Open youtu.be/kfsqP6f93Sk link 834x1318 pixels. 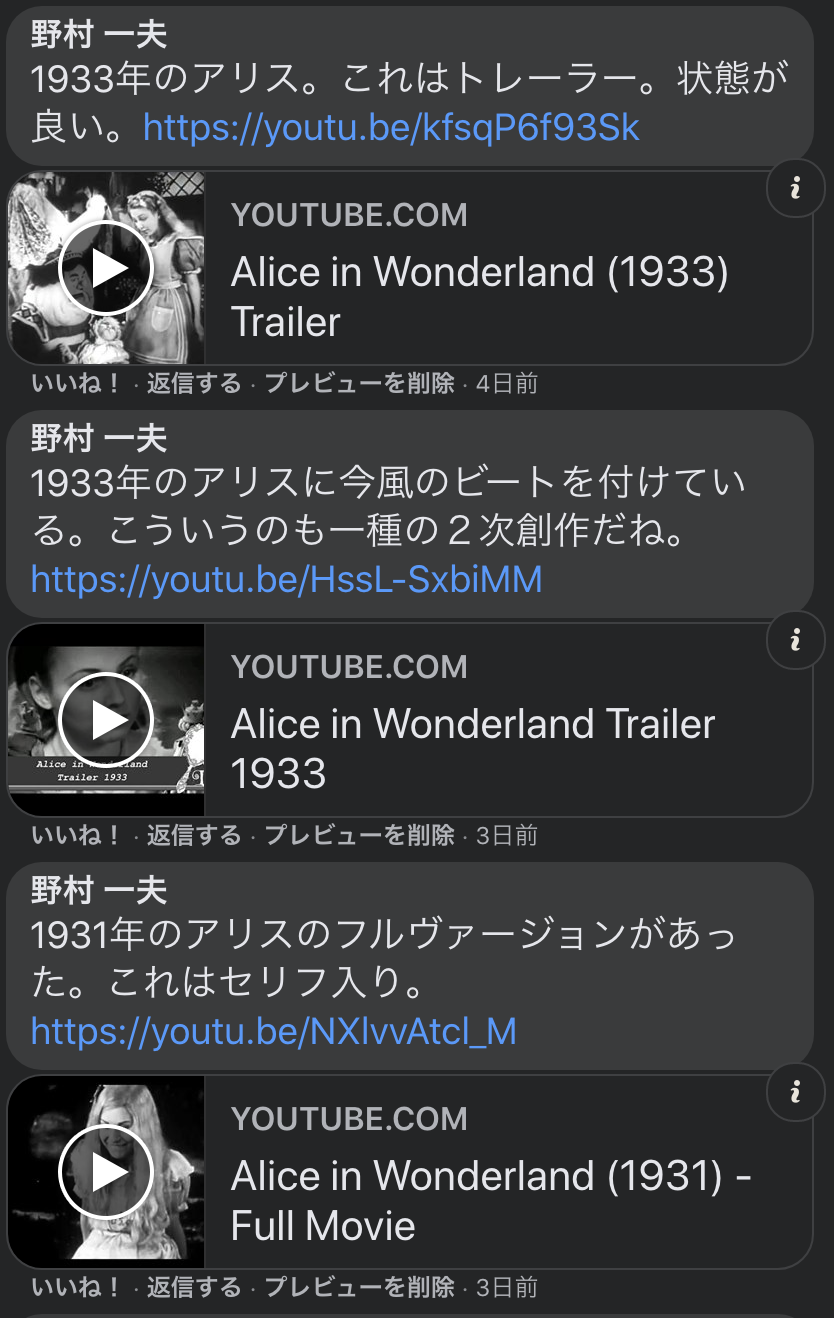click(x=392, y=128)
